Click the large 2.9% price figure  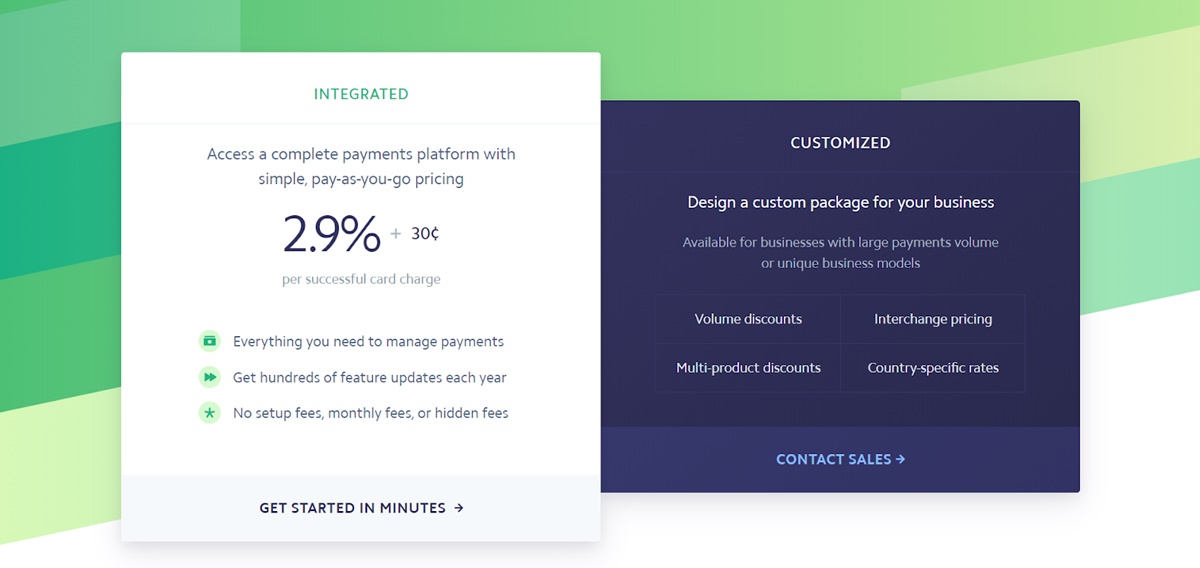[331, 235]
